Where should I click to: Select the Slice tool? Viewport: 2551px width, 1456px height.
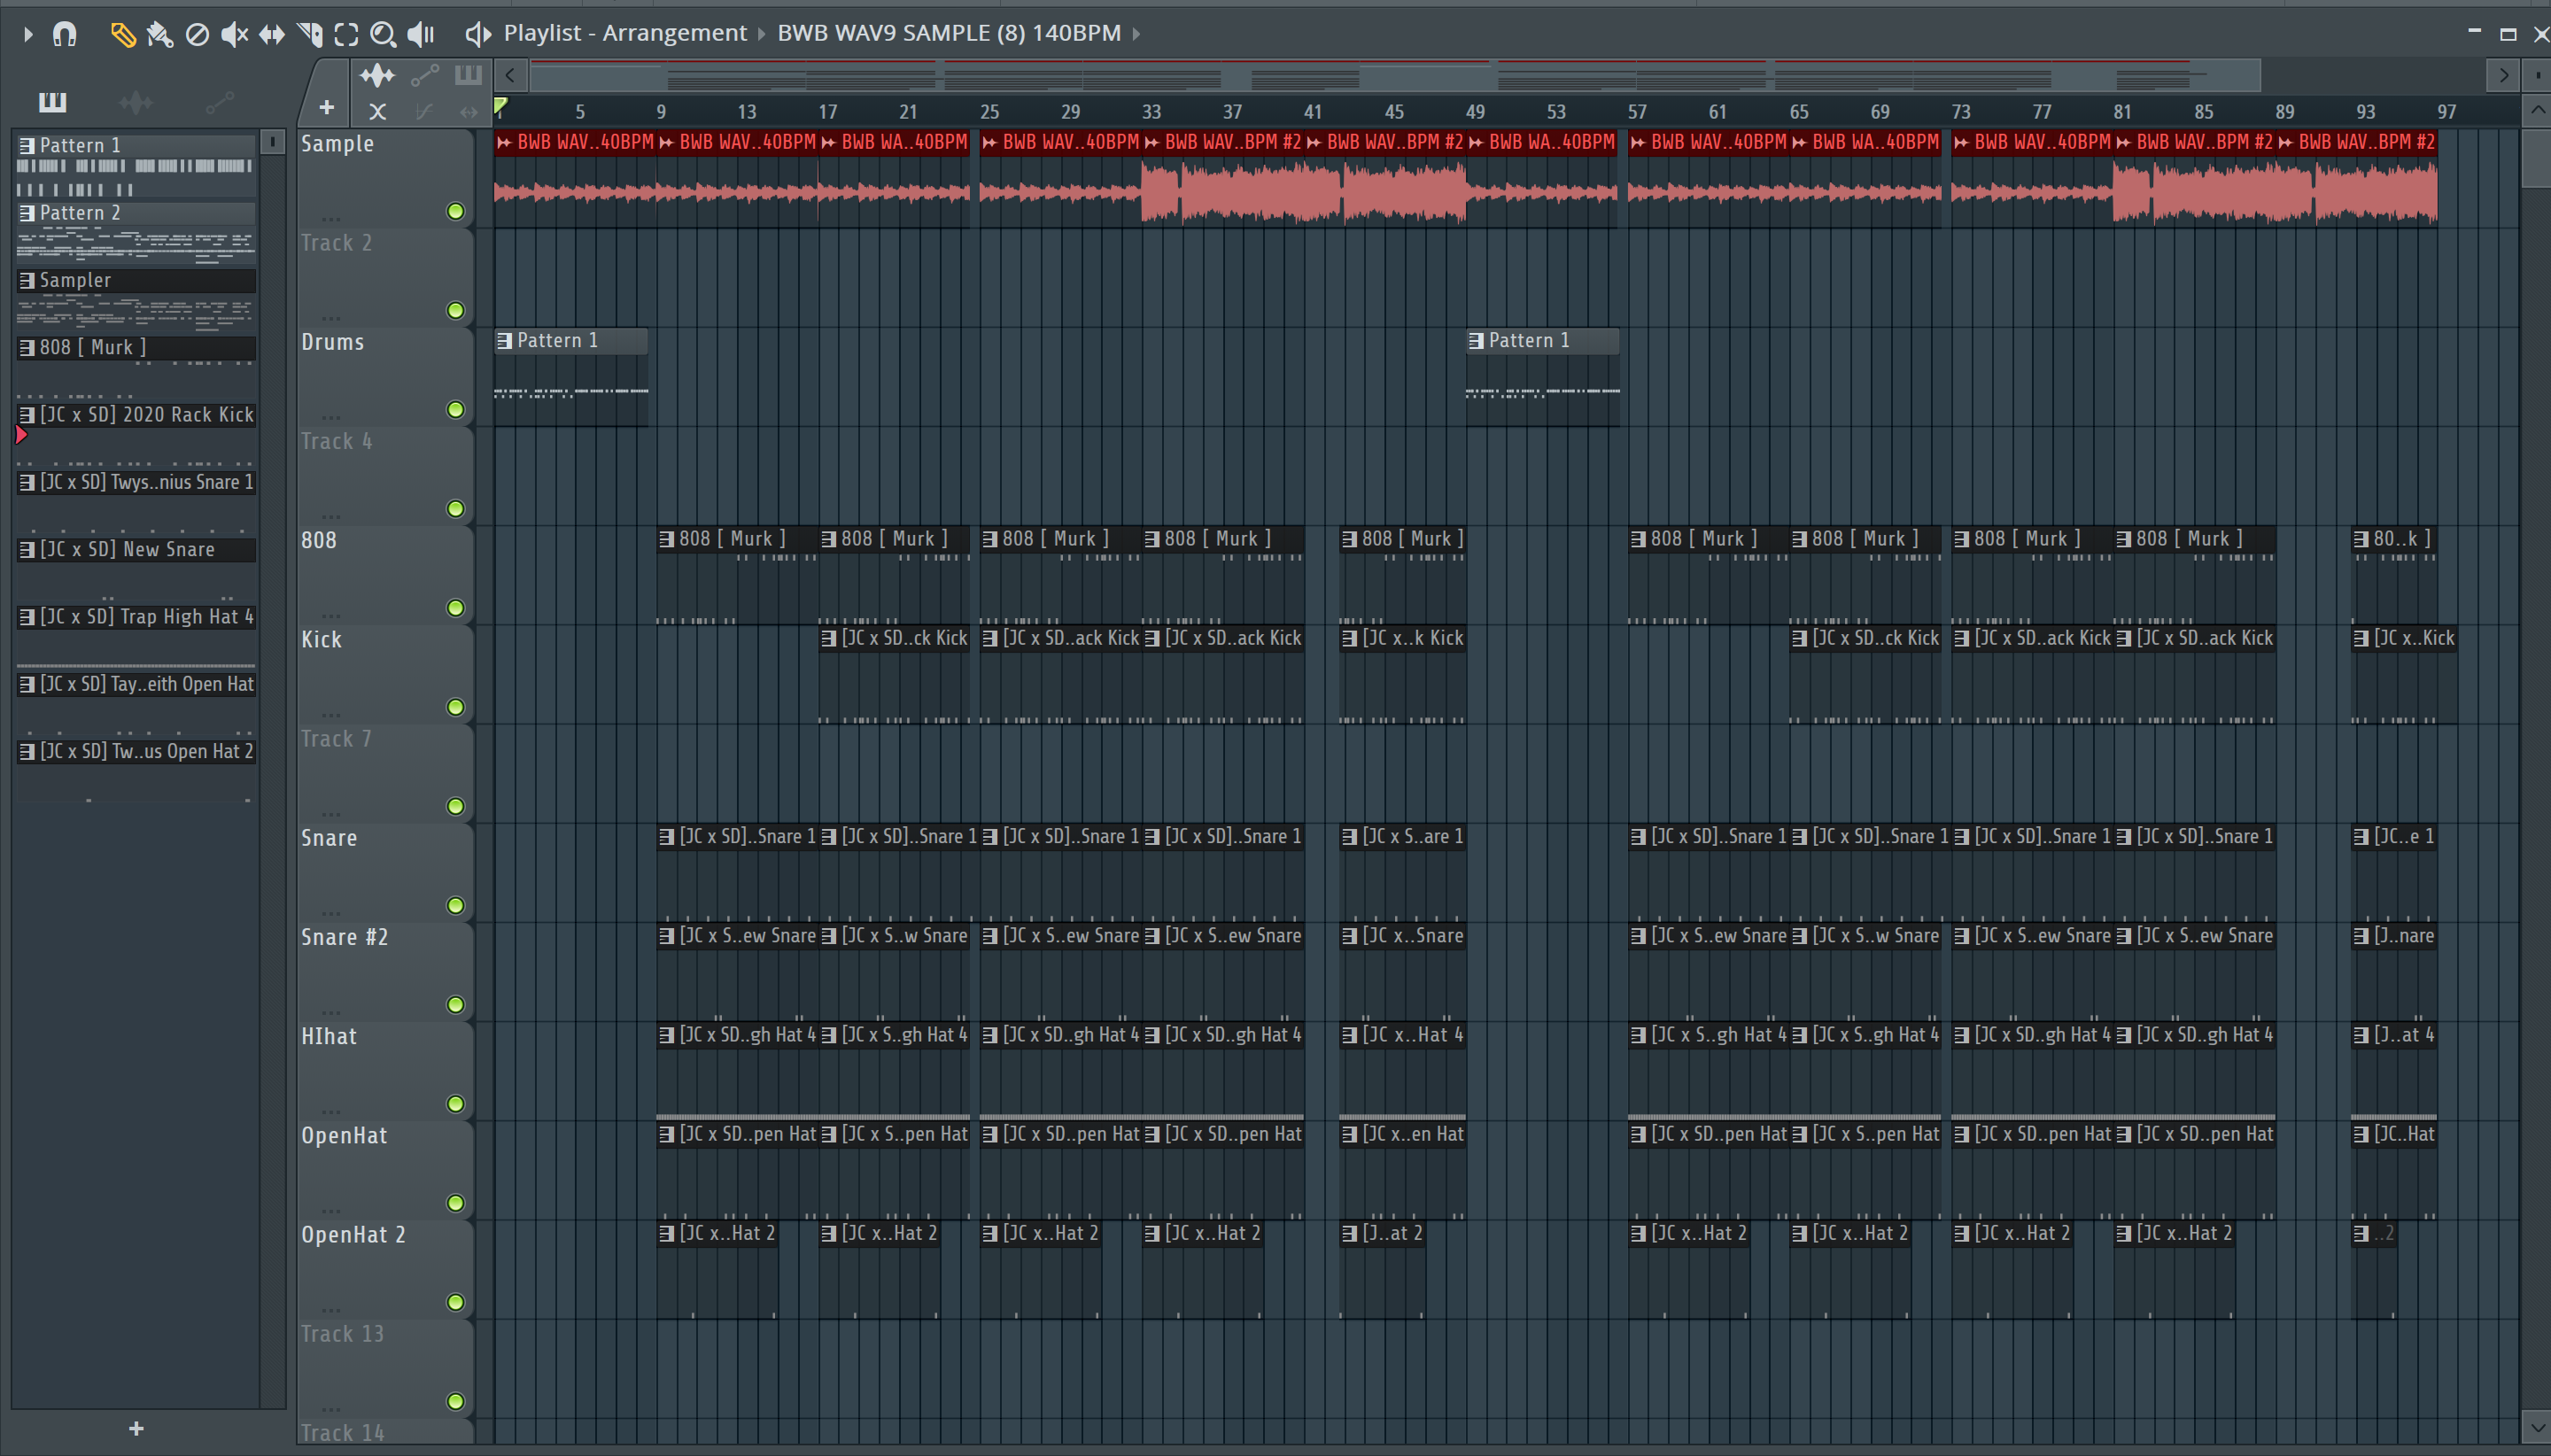pyautogui.click(x=309, y=35)
